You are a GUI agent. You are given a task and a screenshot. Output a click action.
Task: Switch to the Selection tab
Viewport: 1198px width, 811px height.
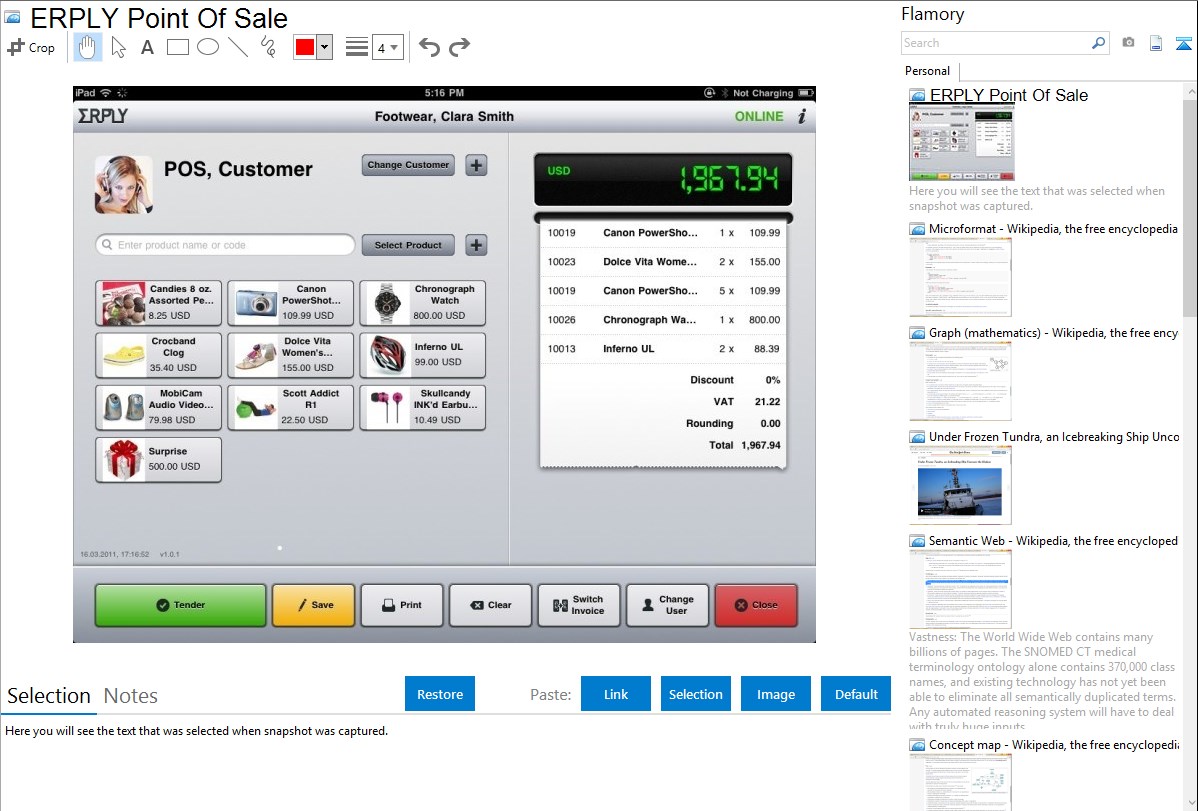point(49,696)
